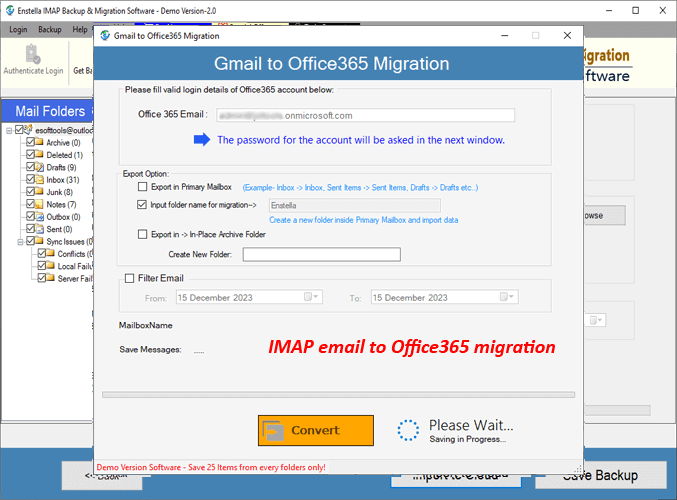Click the Enstella migration folder name field

pyautogui.click(x=354, y=206)
